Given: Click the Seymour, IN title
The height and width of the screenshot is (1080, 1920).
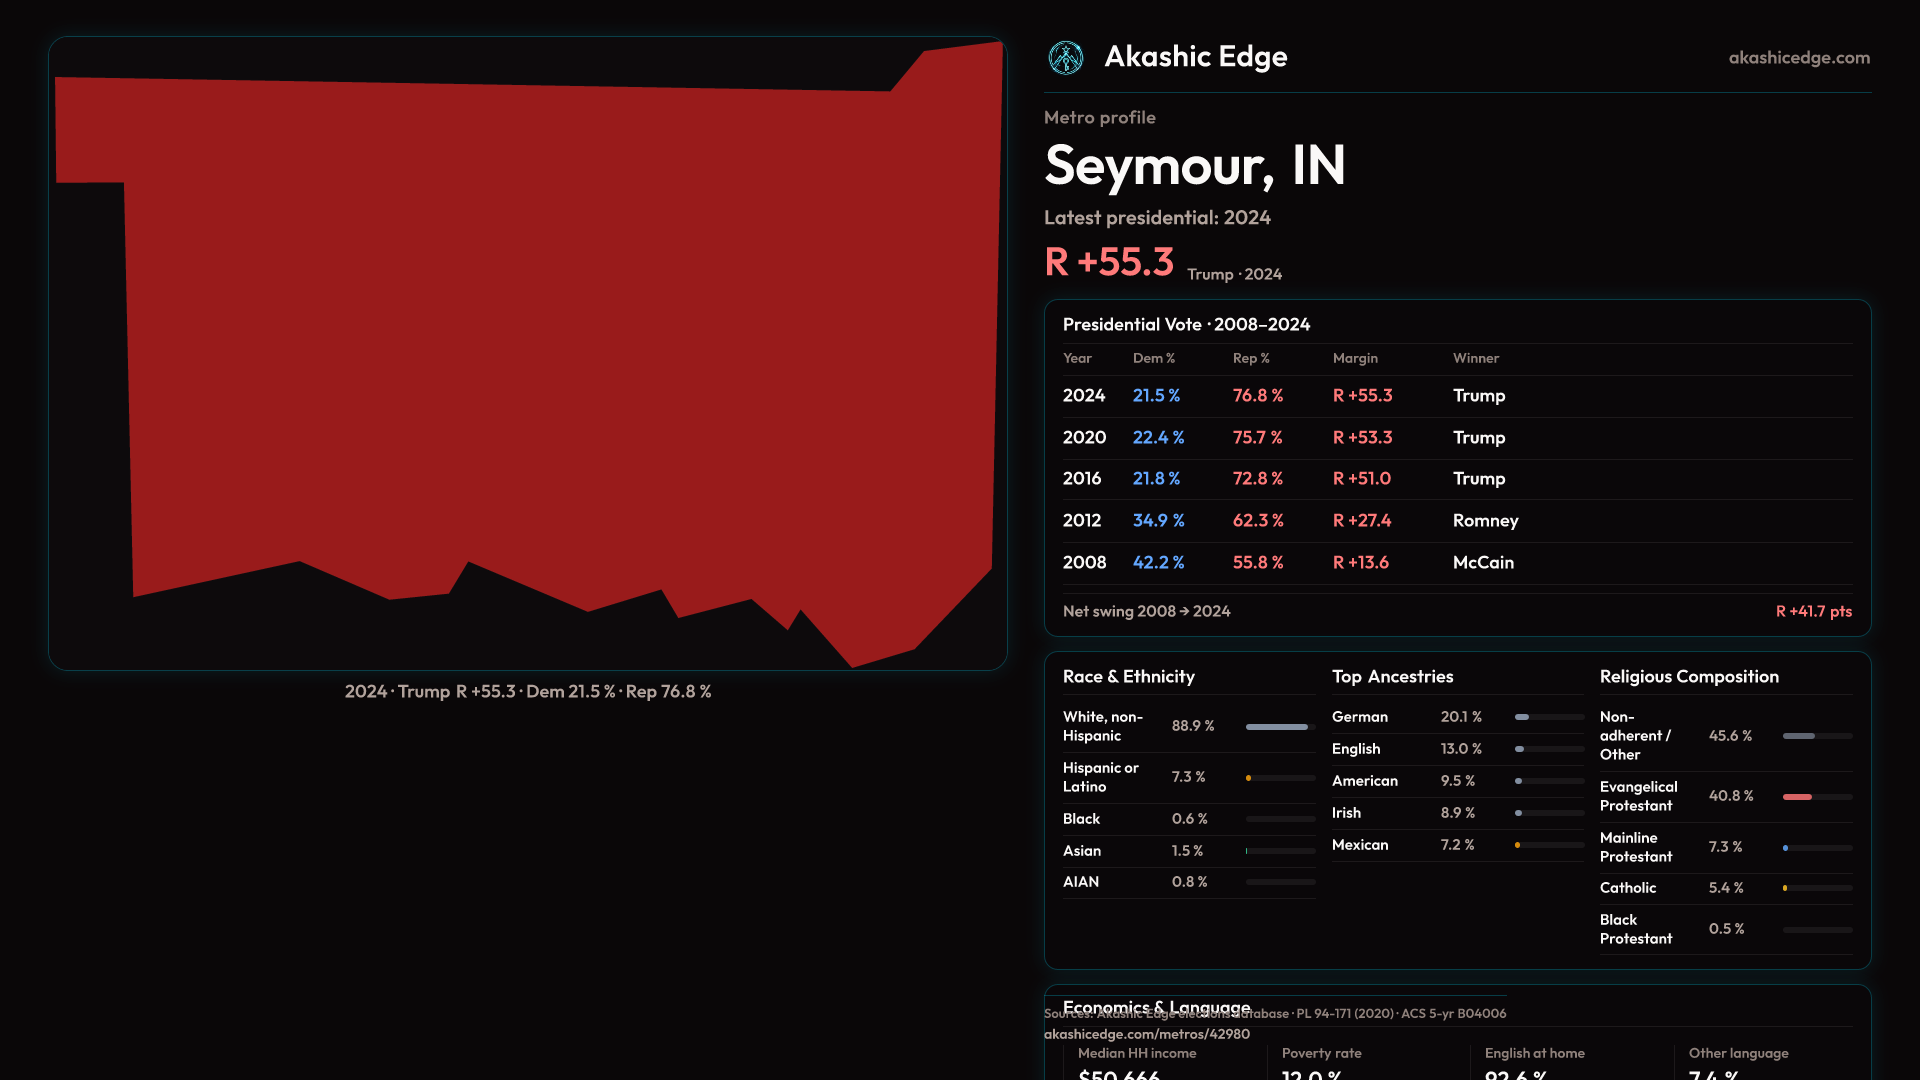Looking at the screenshot, I should [1194, 166].
